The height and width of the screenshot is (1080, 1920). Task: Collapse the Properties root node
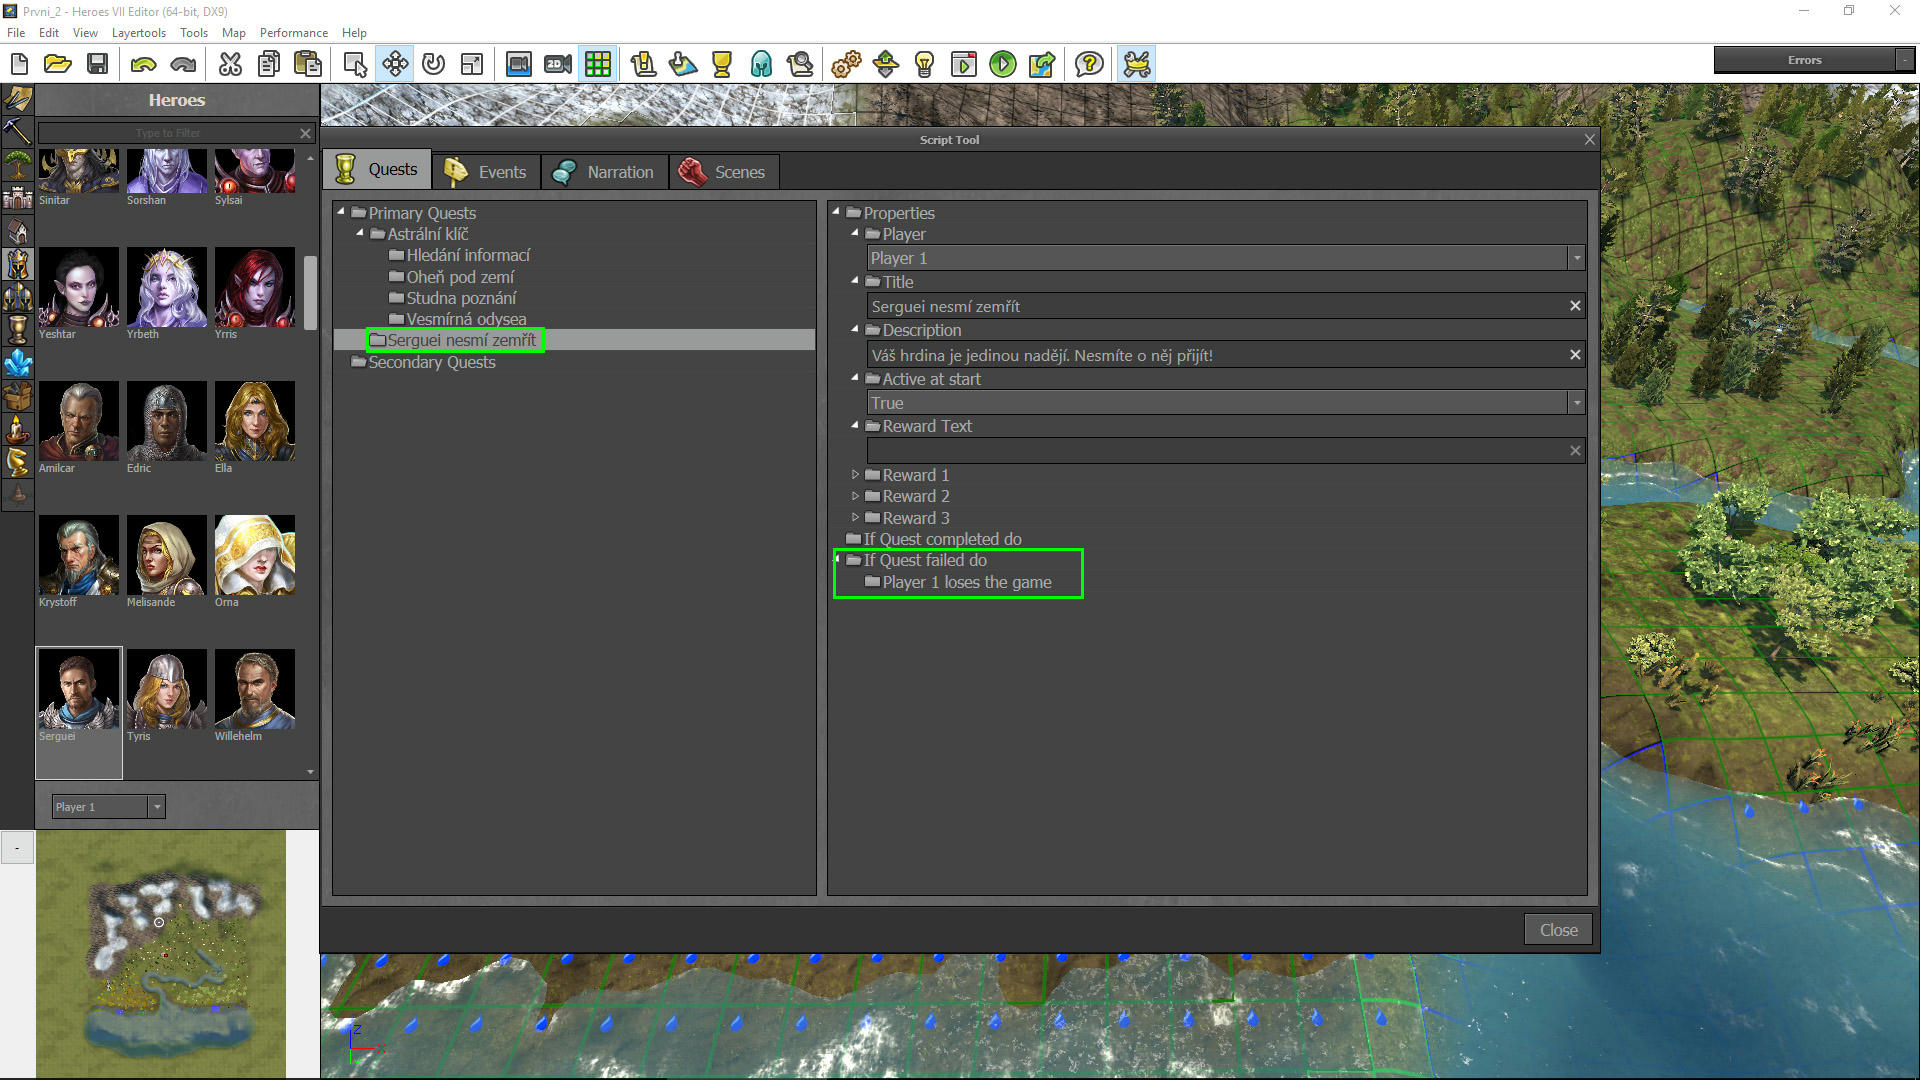[x=836, y=212]
